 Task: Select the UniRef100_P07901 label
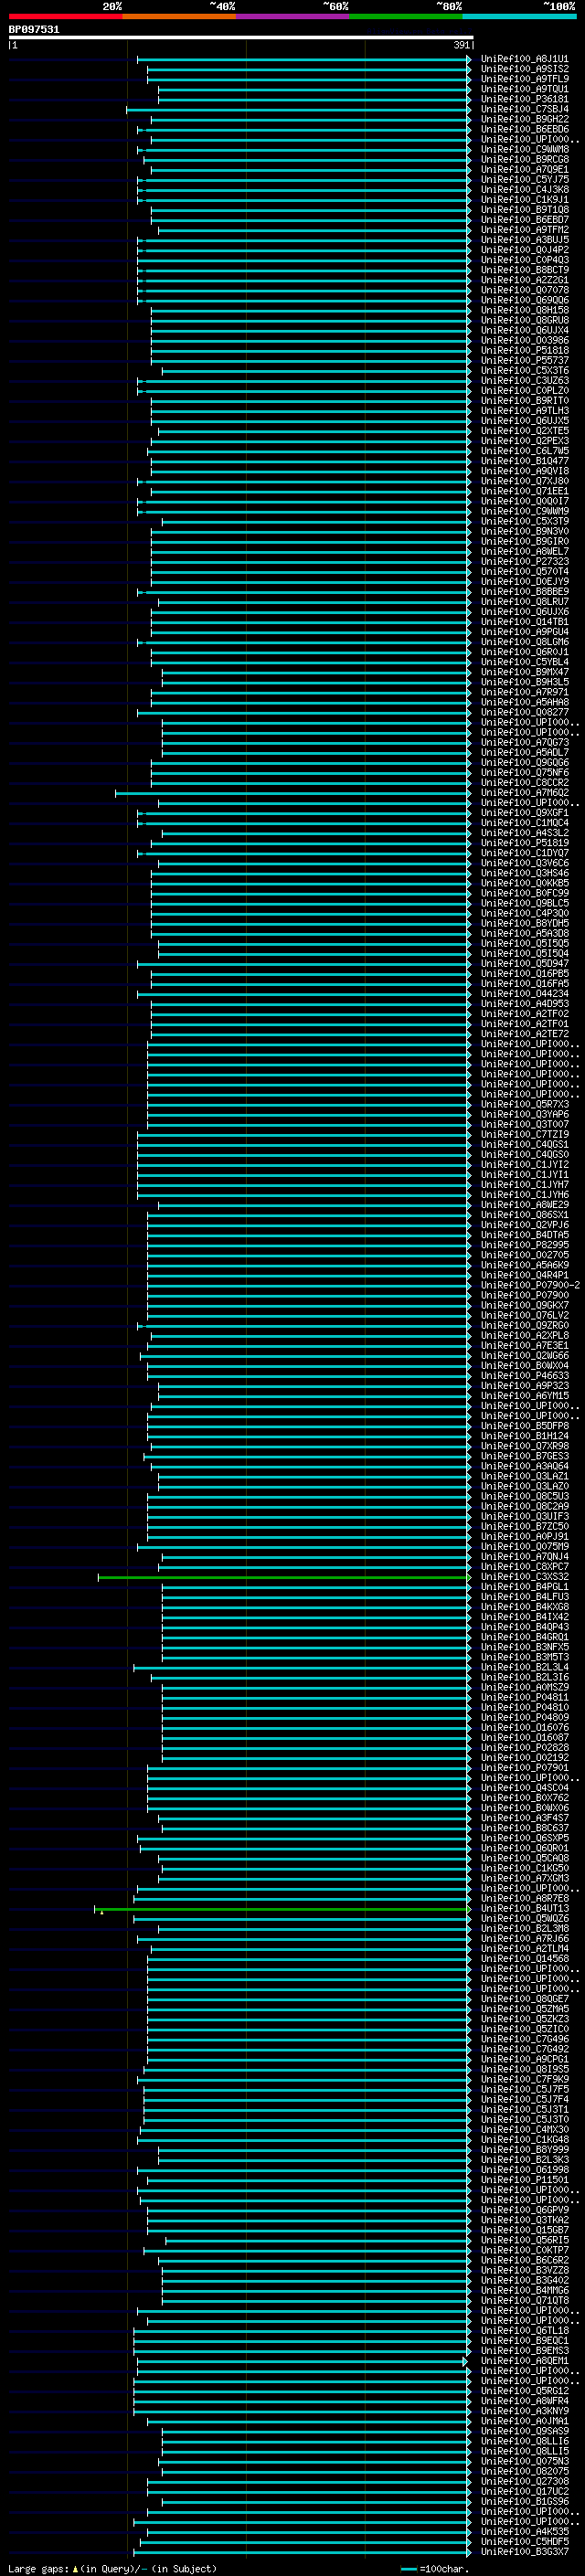(x=524, y=1768)
